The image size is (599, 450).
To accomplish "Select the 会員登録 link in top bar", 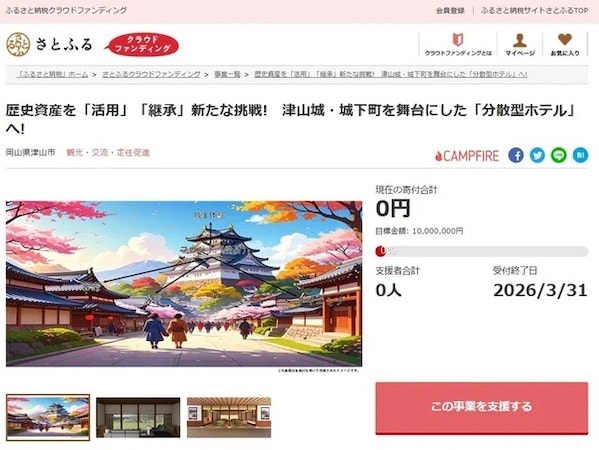I will tap(450, 11).
